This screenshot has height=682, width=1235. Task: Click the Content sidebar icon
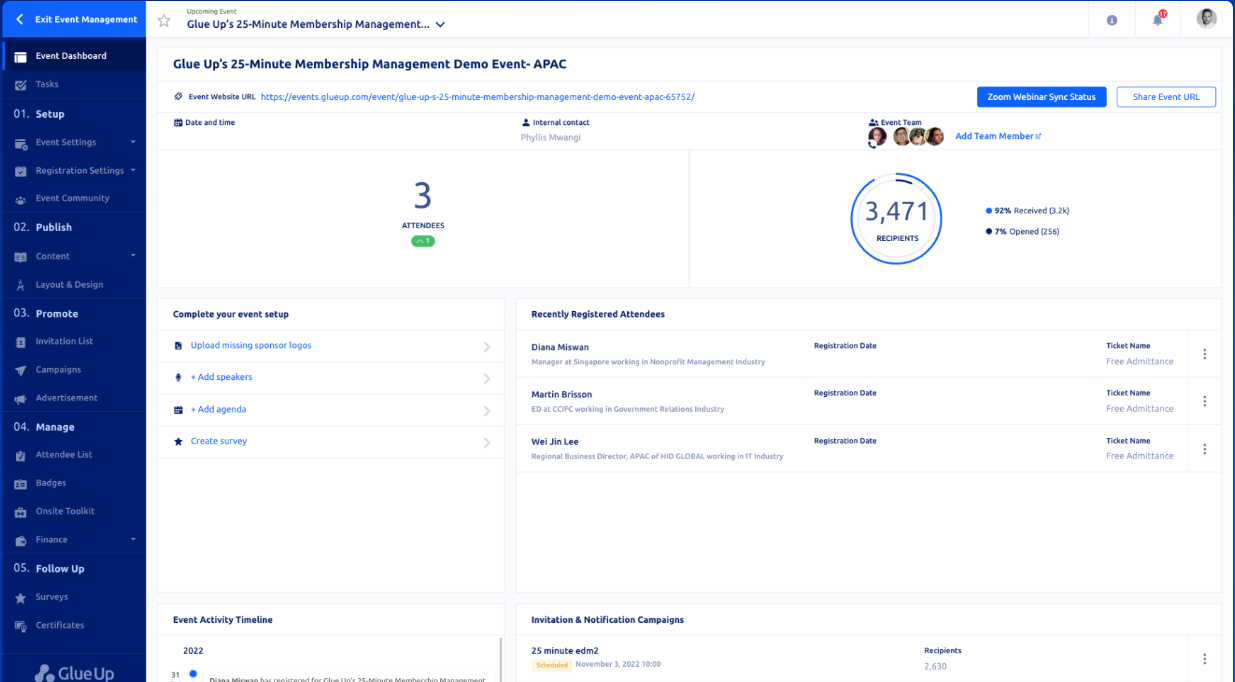20,257
